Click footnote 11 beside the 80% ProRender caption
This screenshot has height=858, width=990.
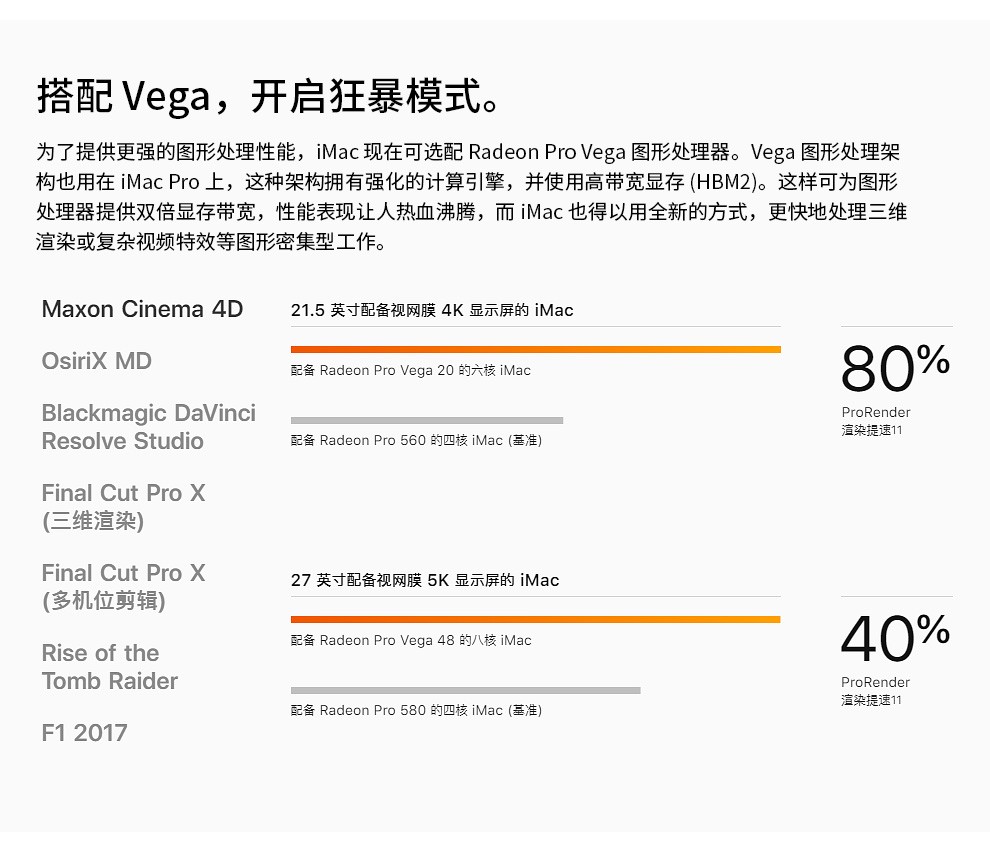point(897,430)
